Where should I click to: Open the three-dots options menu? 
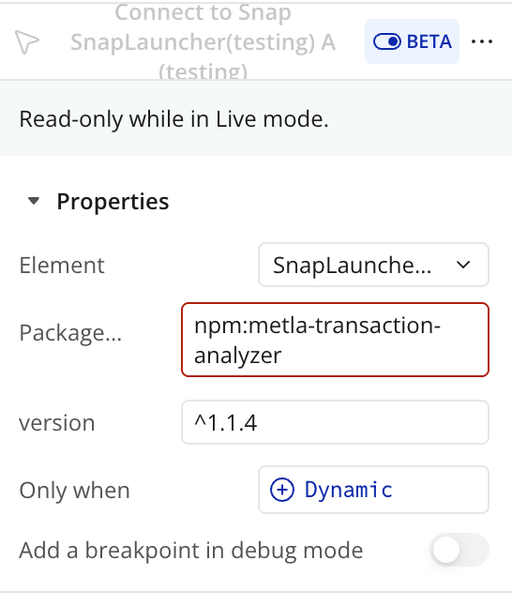click(x=482, y=41)
